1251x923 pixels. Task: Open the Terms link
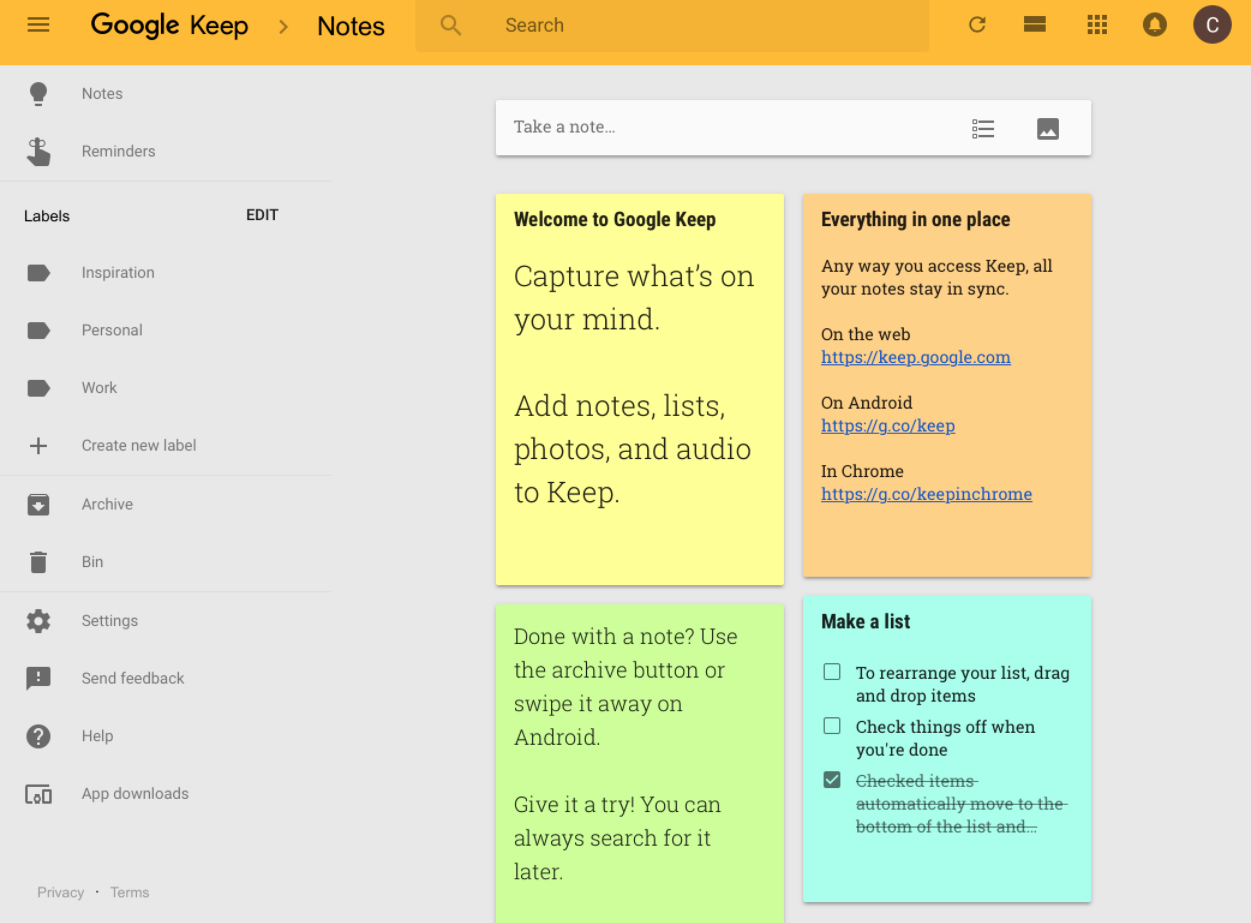129,893
